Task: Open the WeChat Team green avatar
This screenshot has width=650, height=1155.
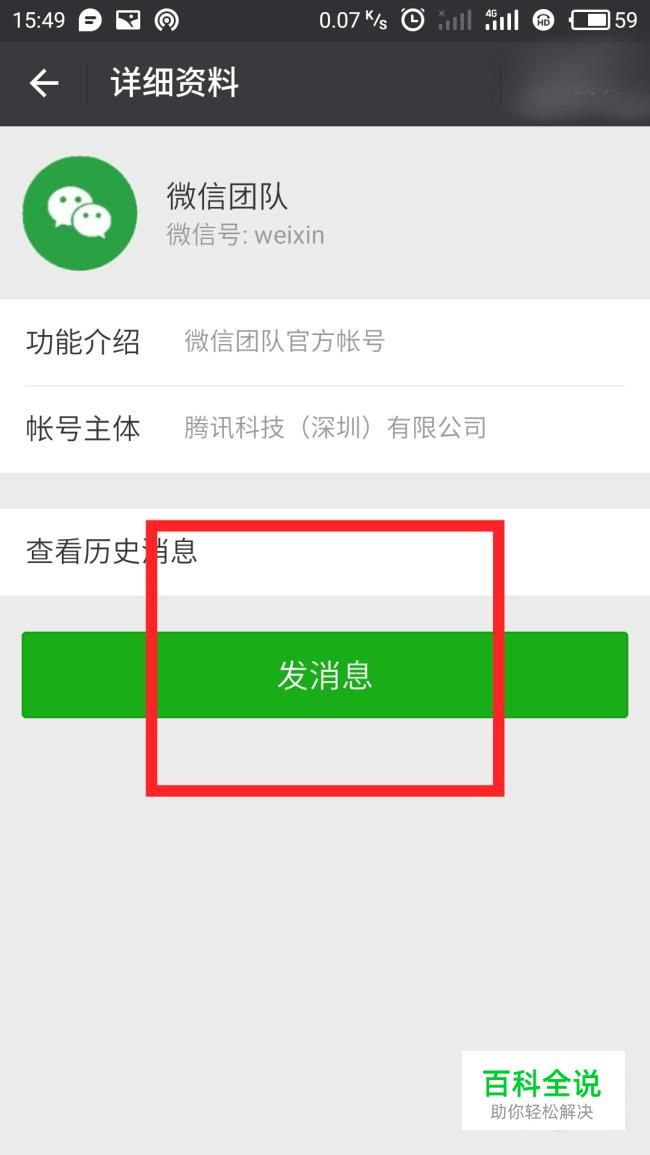Action: point(80,213)
